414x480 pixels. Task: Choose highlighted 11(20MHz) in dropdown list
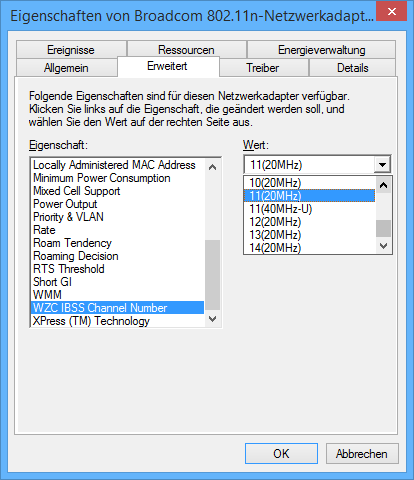point(309,196)
